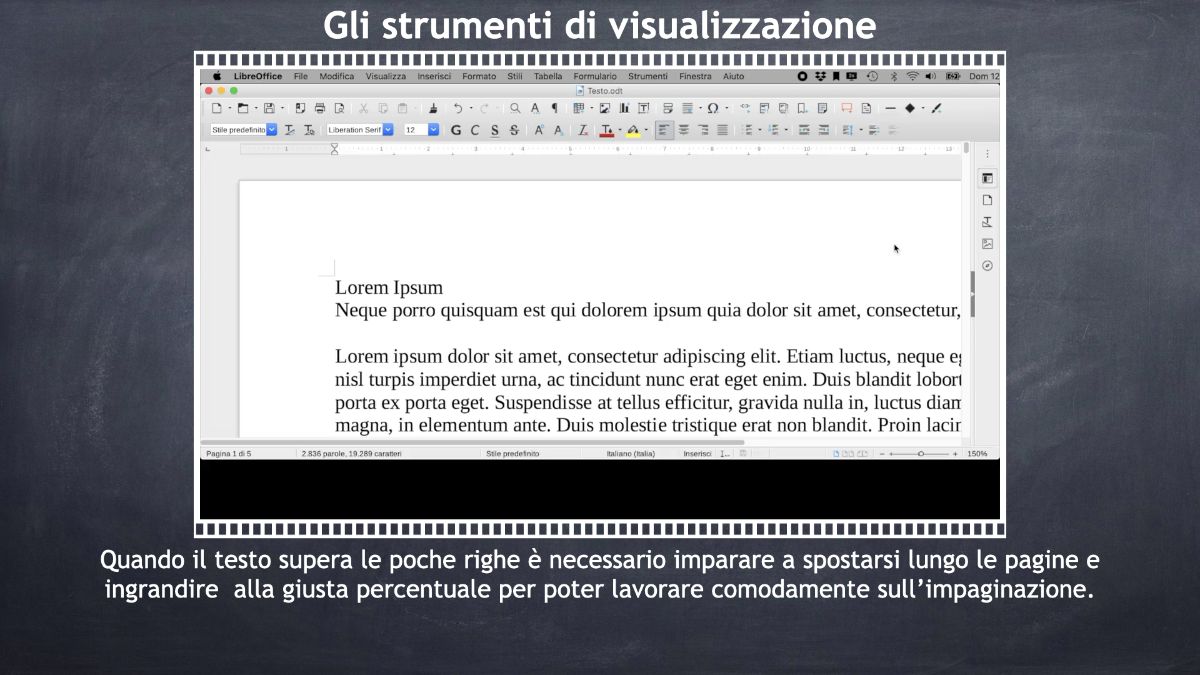Toggle formatting marks pilcrow button
The width and height of the screenshot is (1200, 675).
tap(555, 108)
